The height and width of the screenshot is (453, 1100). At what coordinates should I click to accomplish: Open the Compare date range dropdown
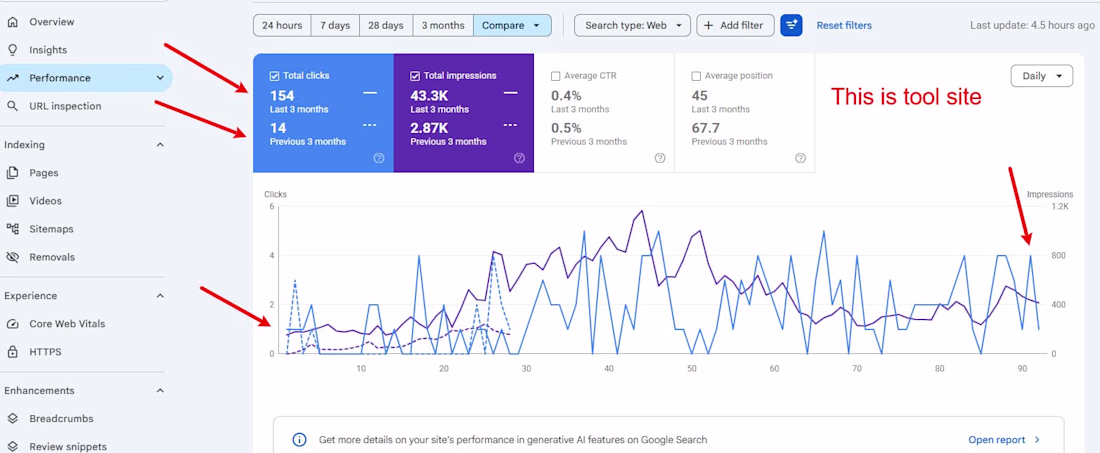tap(513, 25)
